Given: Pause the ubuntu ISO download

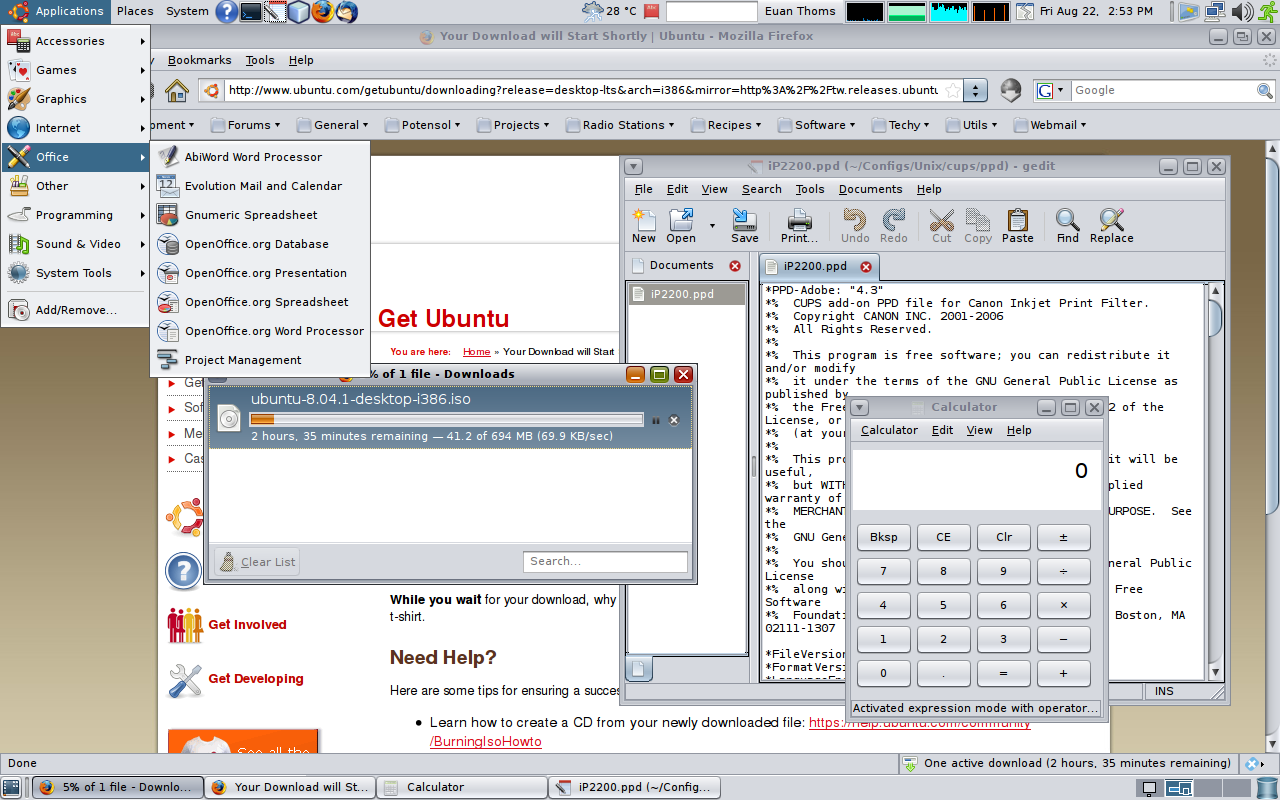Looking at the screenshot, I should tap(656, 420).
